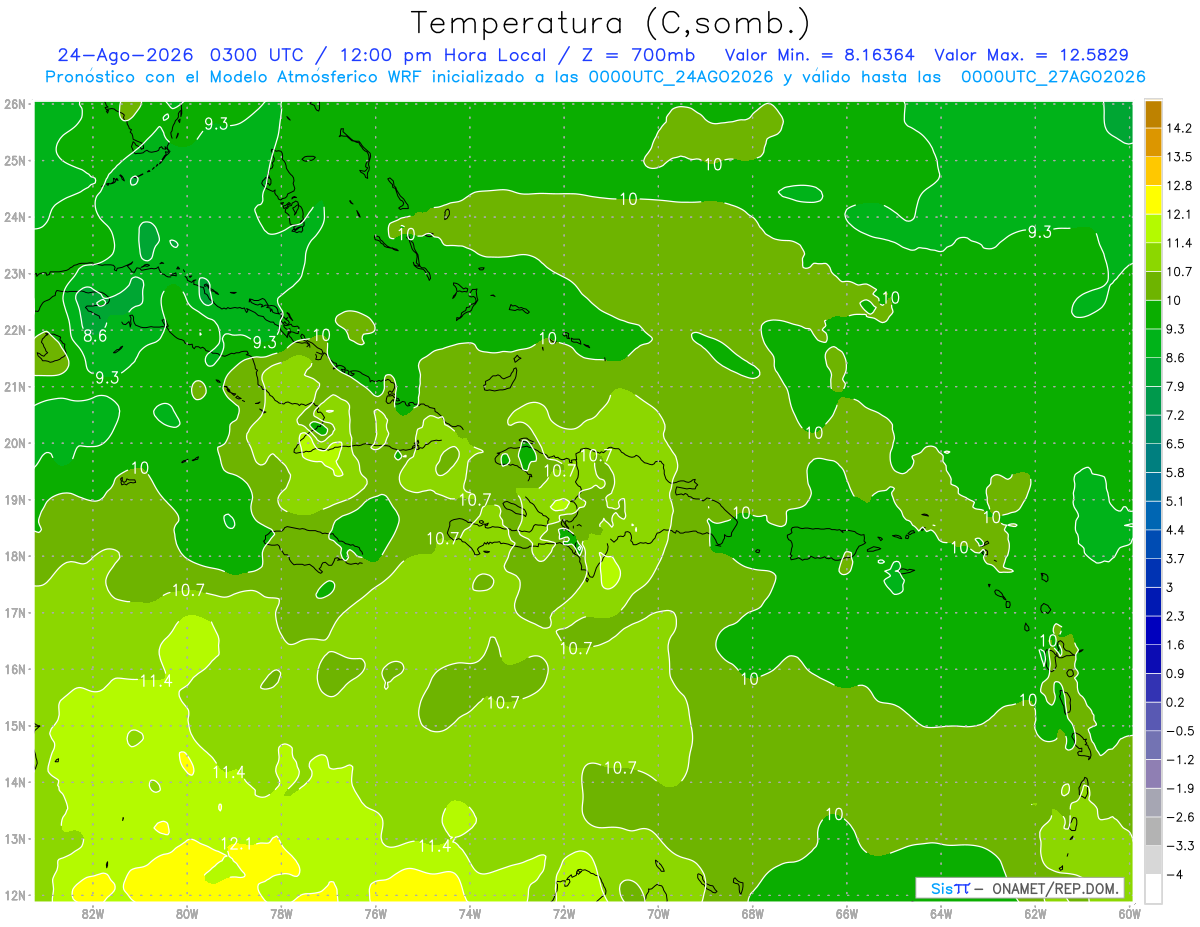This screenshot has height=927, width=1200.
Task: Select the end time '0000UTC_27AGO2026'
Action: [1052, 77]
